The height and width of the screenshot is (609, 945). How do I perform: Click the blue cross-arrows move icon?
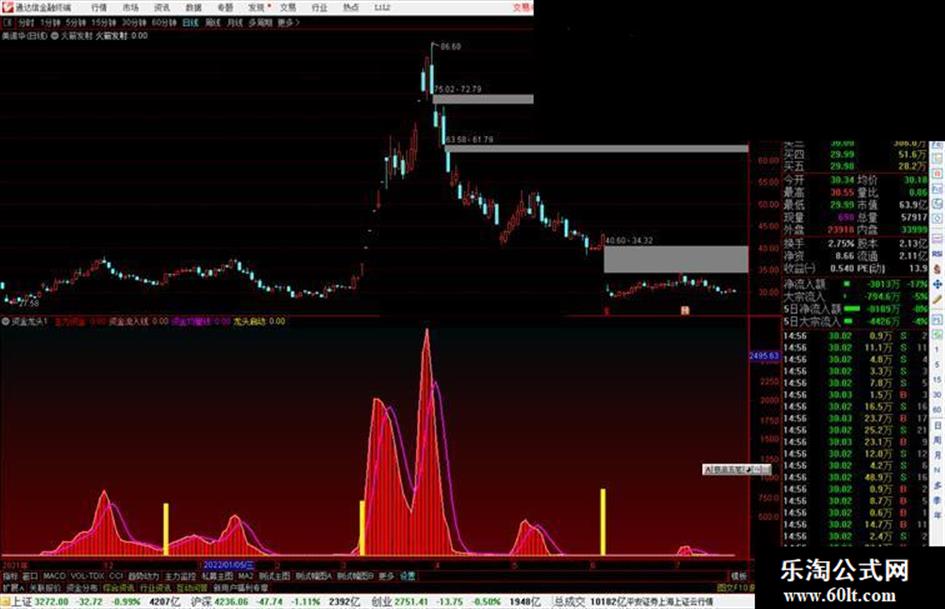(x=937, y=284)
